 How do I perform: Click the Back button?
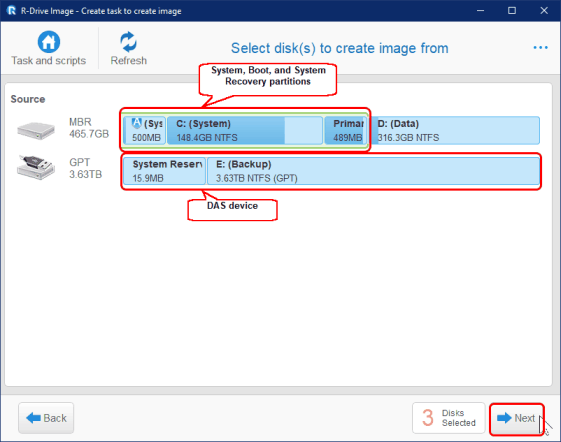click(x=46, y=418)
